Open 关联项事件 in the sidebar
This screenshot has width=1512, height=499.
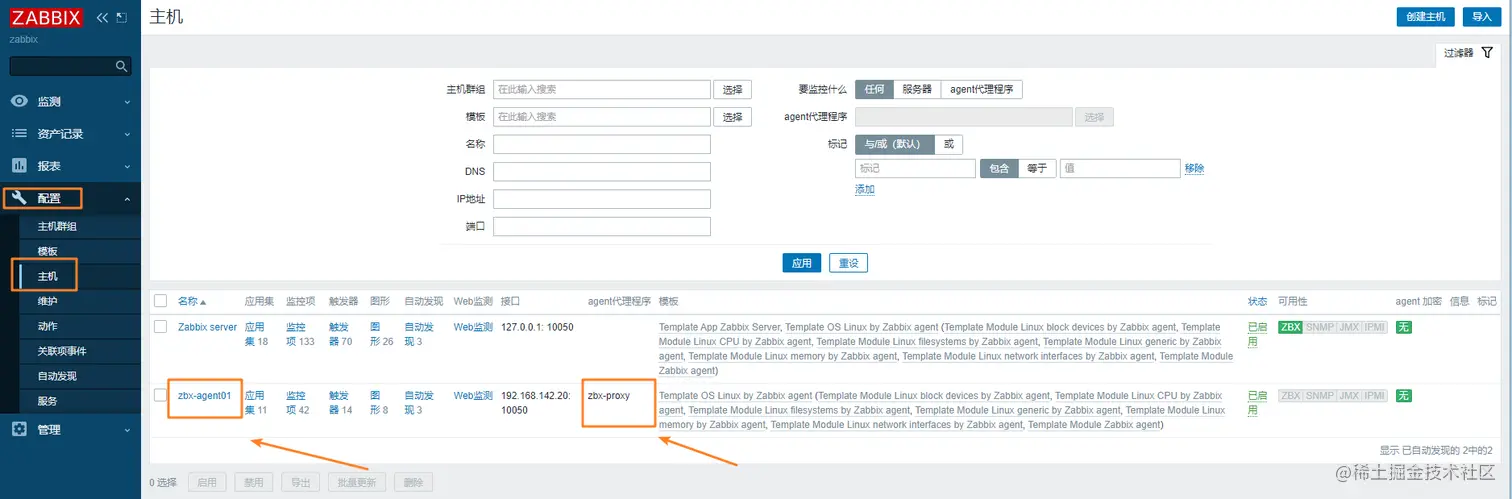[62, 351]
